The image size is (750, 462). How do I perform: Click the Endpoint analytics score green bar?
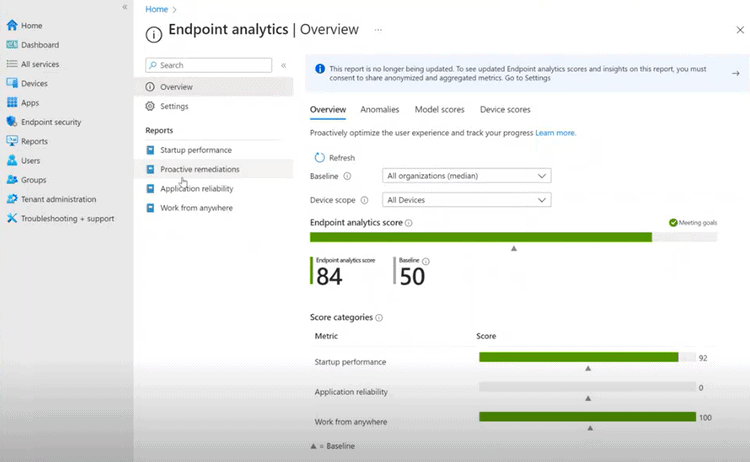(481, 237)
